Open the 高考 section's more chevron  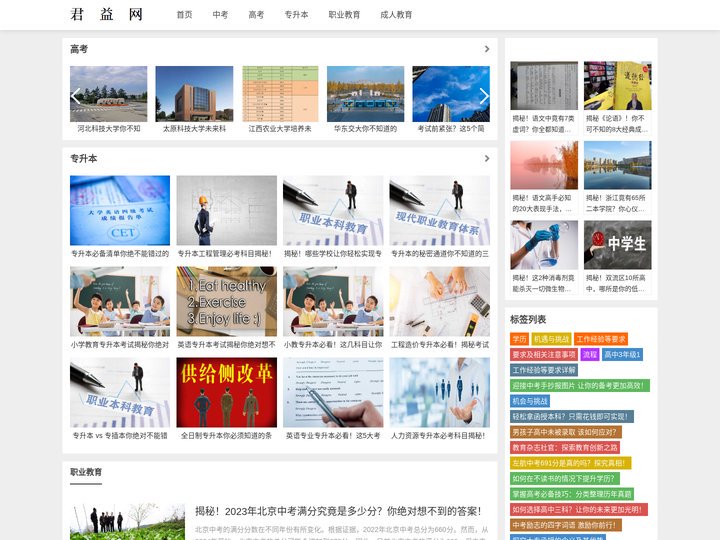click(487, 49)
